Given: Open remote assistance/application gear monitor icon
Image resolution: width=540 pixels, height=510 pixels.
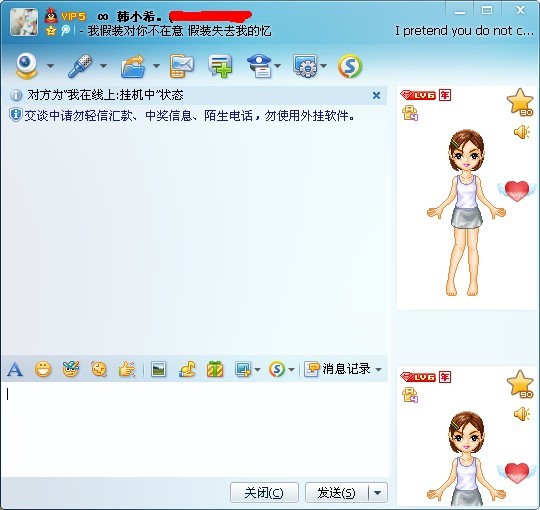Looking at the screenshot, I should [305, 66].
